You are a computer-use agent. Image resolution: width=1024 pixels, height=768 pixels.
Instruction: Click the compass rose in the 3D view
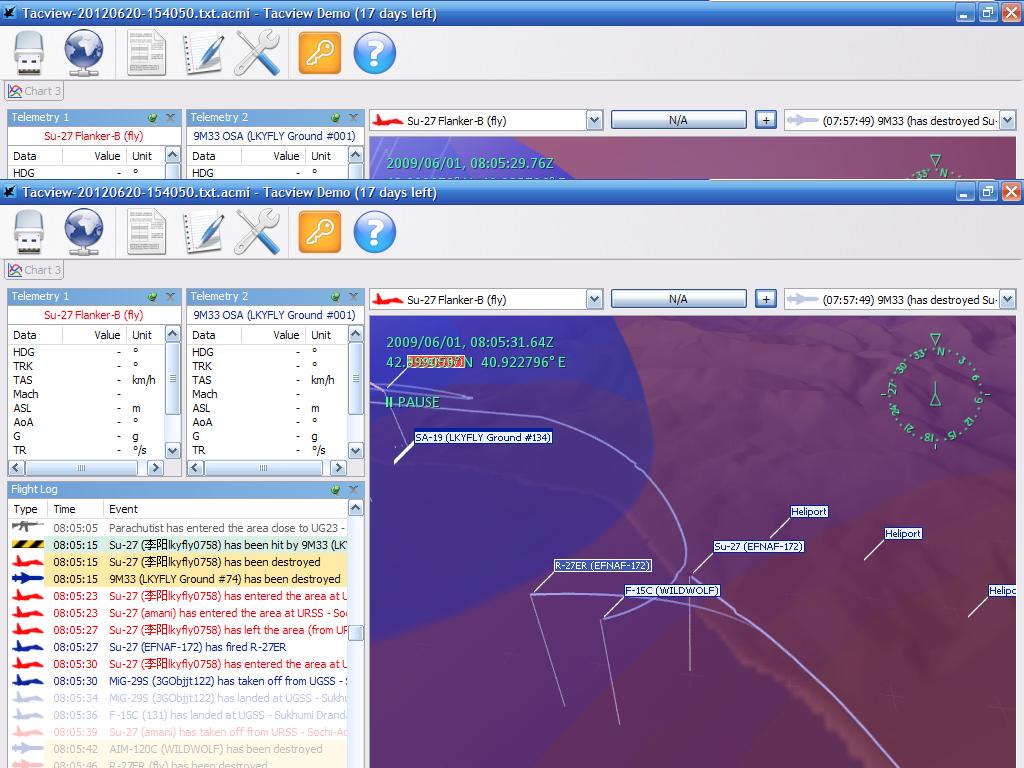pyautogui.click(x=935, y=392)
